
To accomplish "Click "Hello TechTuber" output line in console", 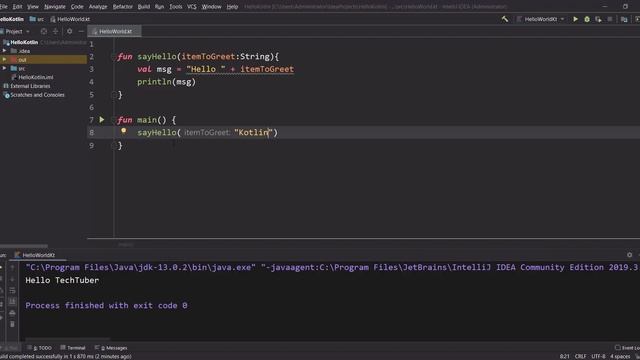I will point(62,280).
